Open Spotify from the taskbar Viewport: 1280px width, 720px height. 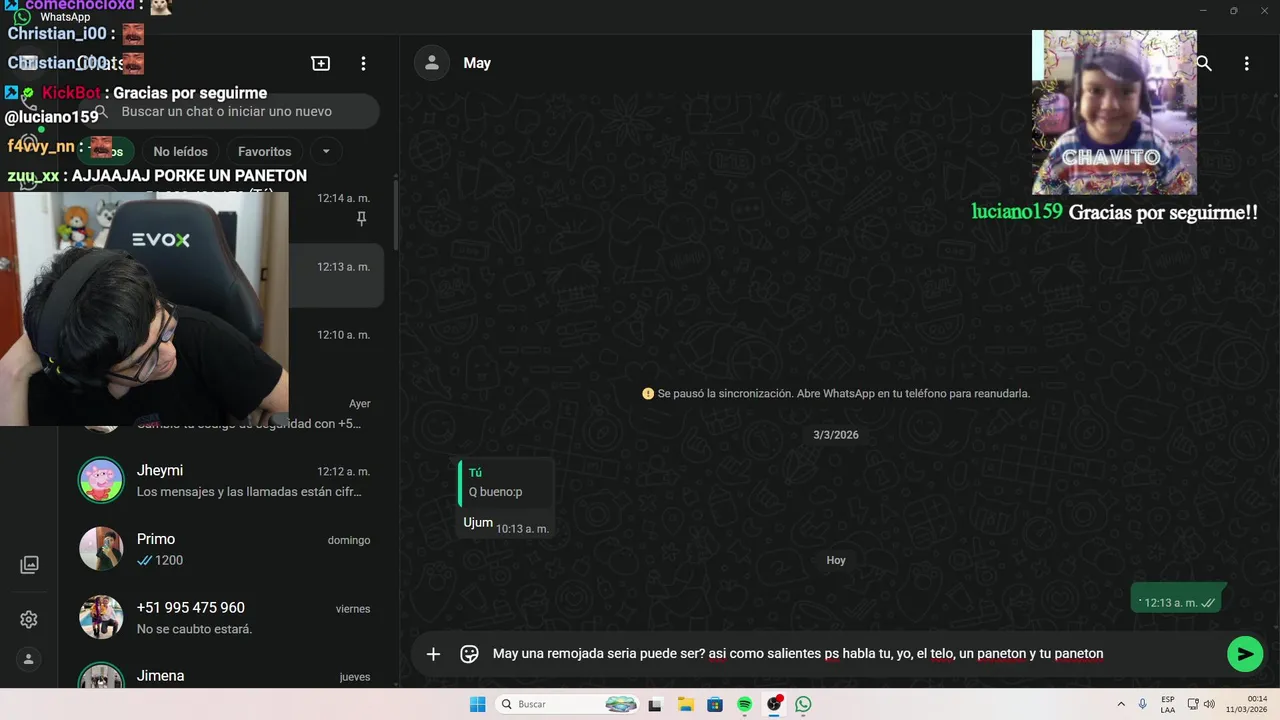pyautogui.click(x=745, y=705)
